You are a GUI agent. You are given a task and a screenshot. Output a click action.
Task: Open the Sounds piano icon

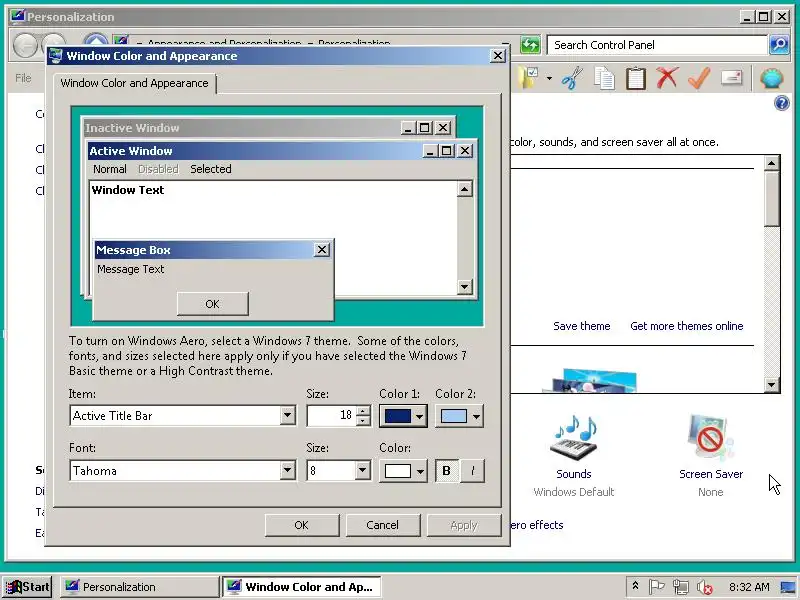coord(574,439)
